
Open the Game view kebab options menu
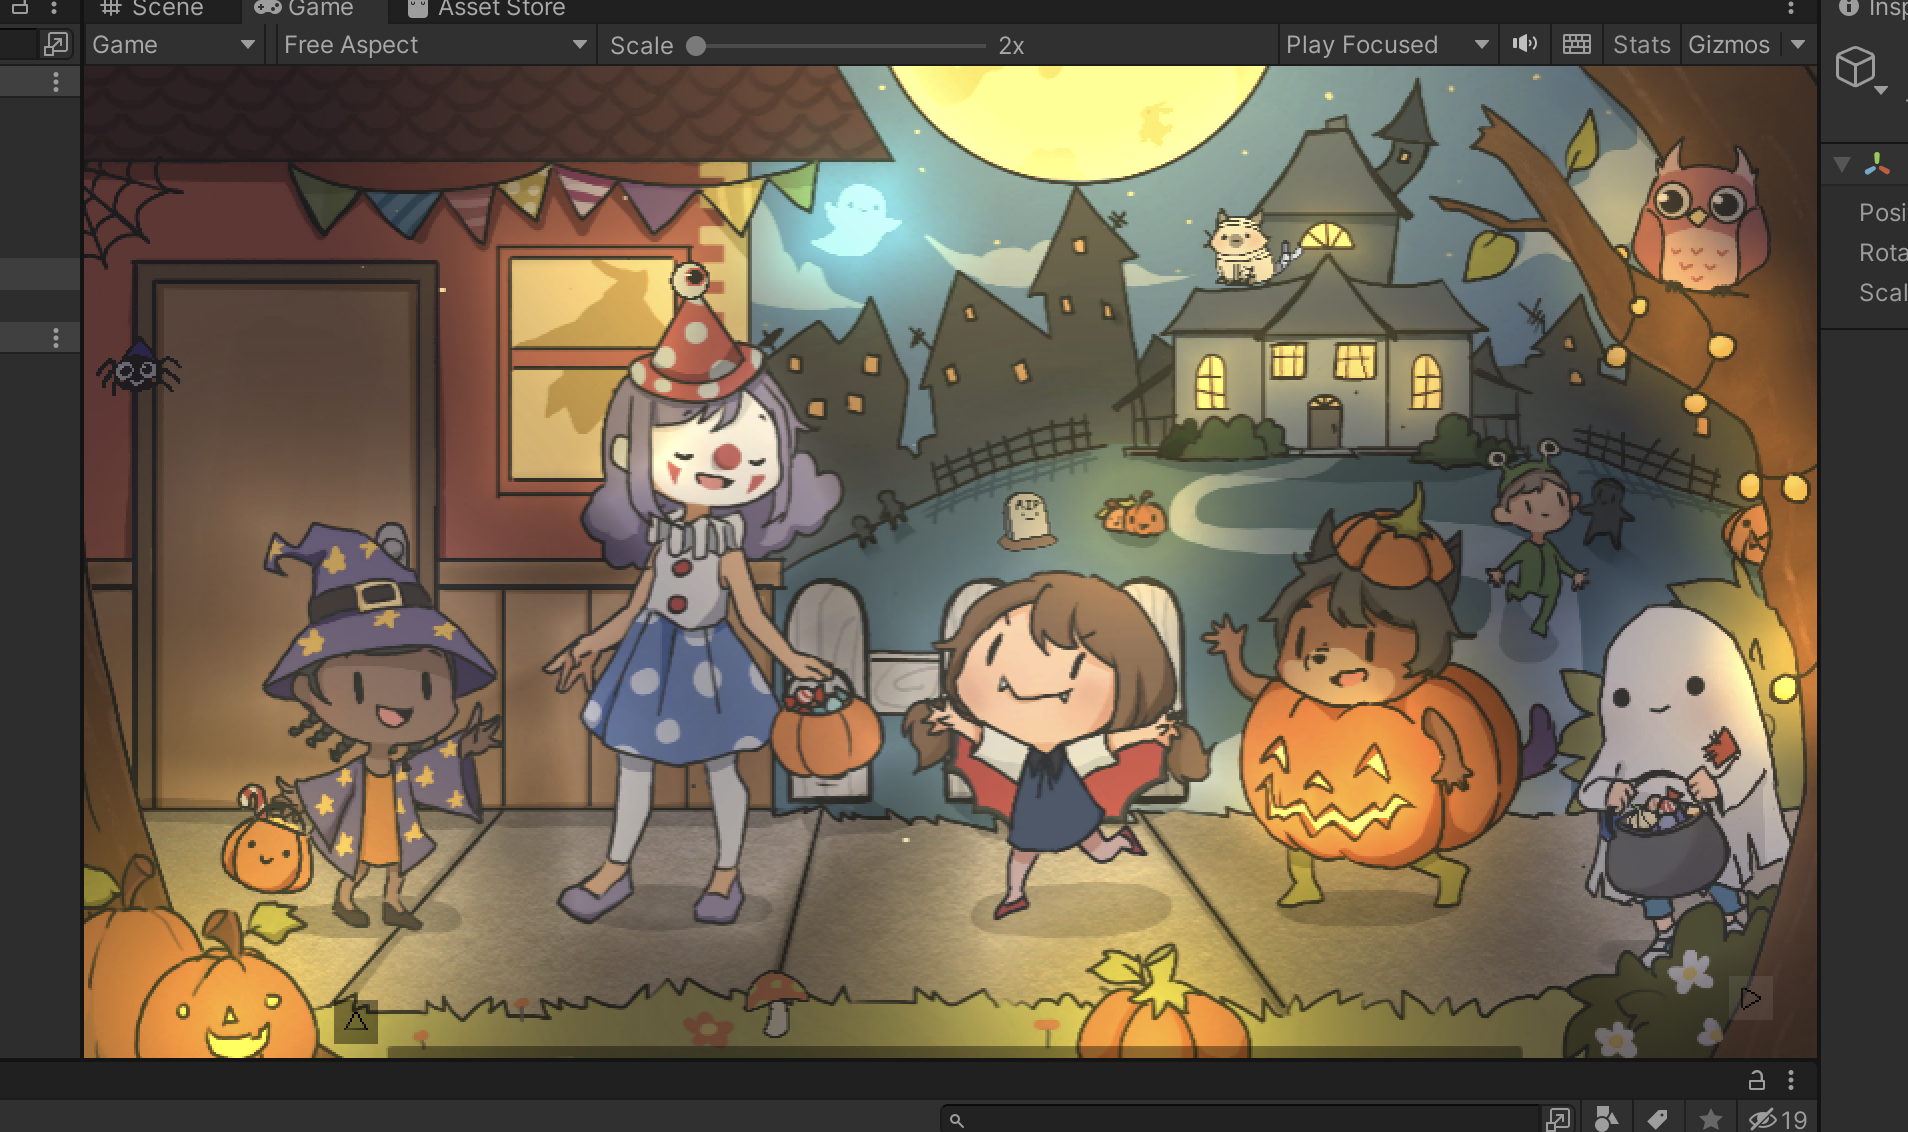pos(1790,9)
